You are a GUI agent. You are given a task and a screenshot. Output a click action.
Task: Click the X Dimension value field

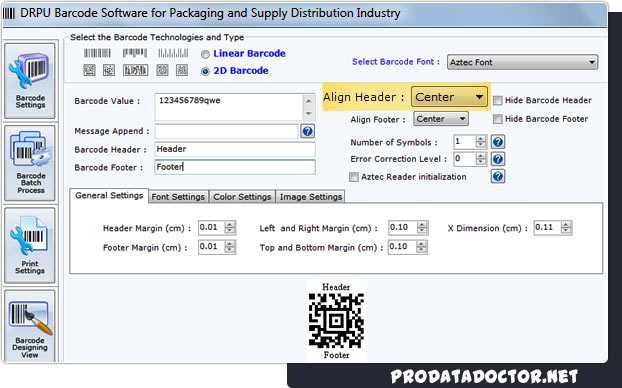[547, 227]
